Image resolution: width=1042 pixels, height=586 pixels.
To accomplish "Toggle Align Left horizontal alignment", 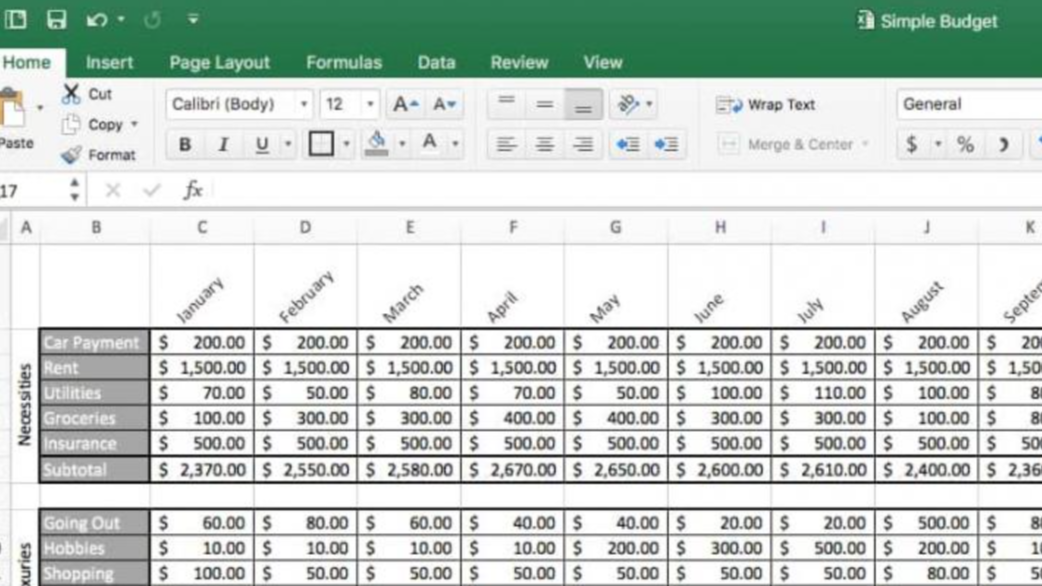I will pos(506,144).
